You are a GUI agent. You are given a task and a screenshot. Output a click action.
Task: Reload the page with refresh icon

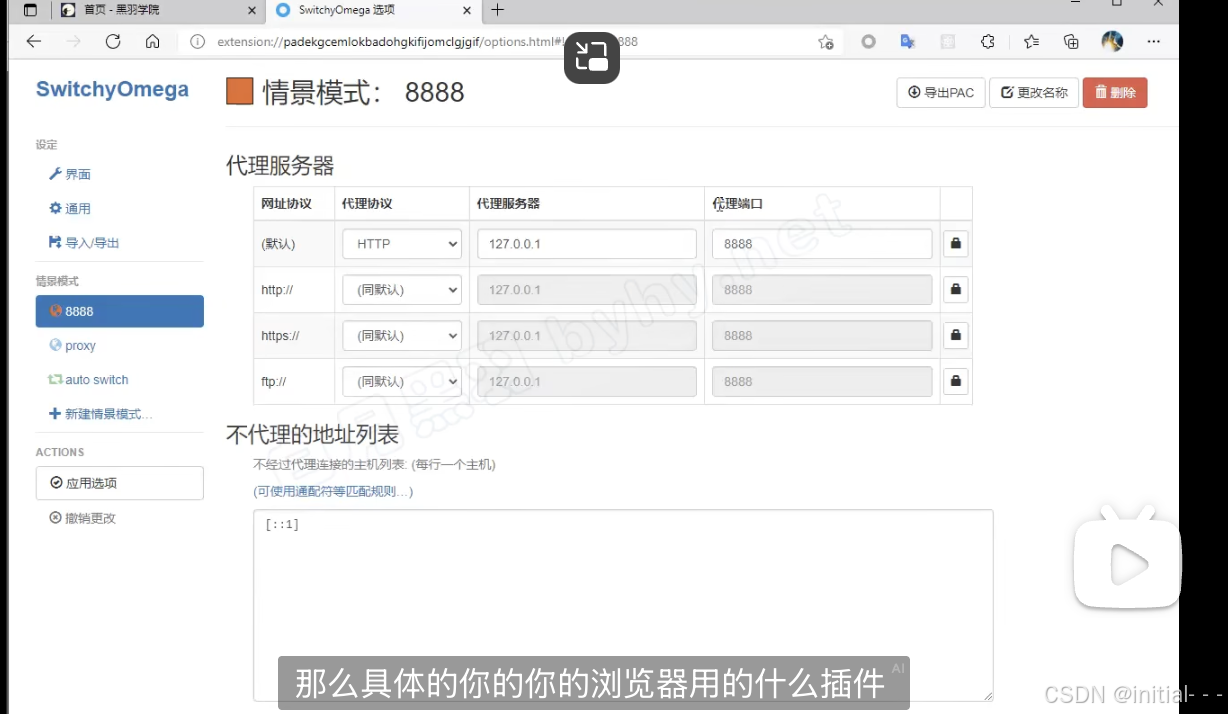click(113, 41)
